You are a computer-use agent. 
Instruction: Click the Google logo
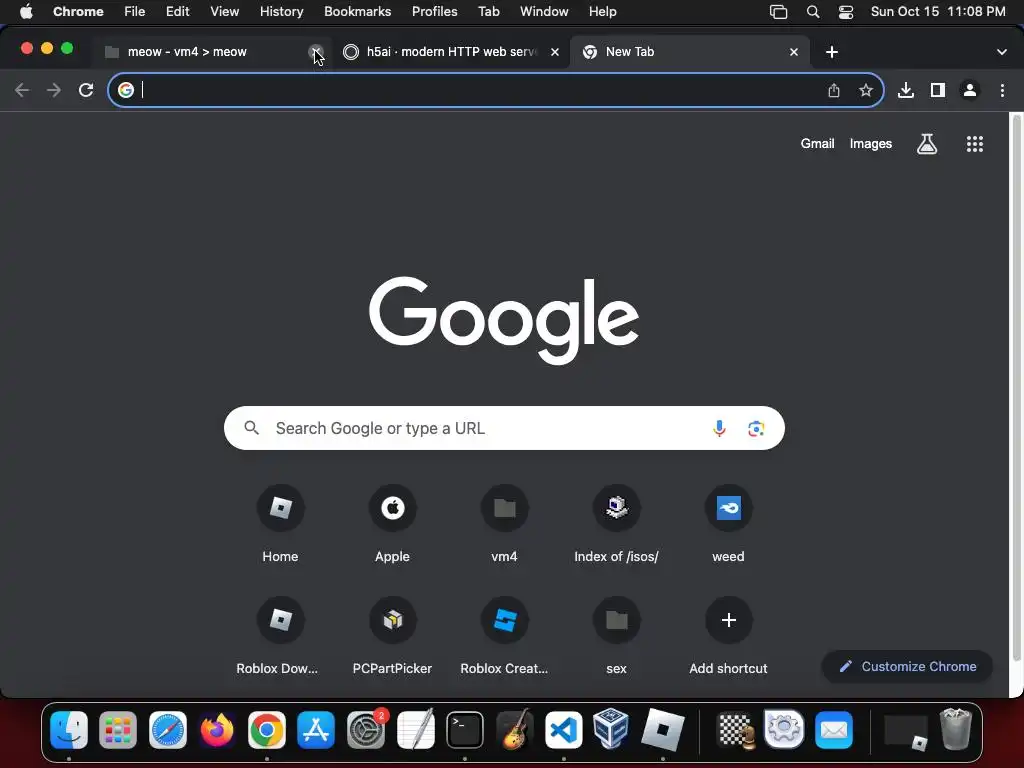tap(504, 320)
